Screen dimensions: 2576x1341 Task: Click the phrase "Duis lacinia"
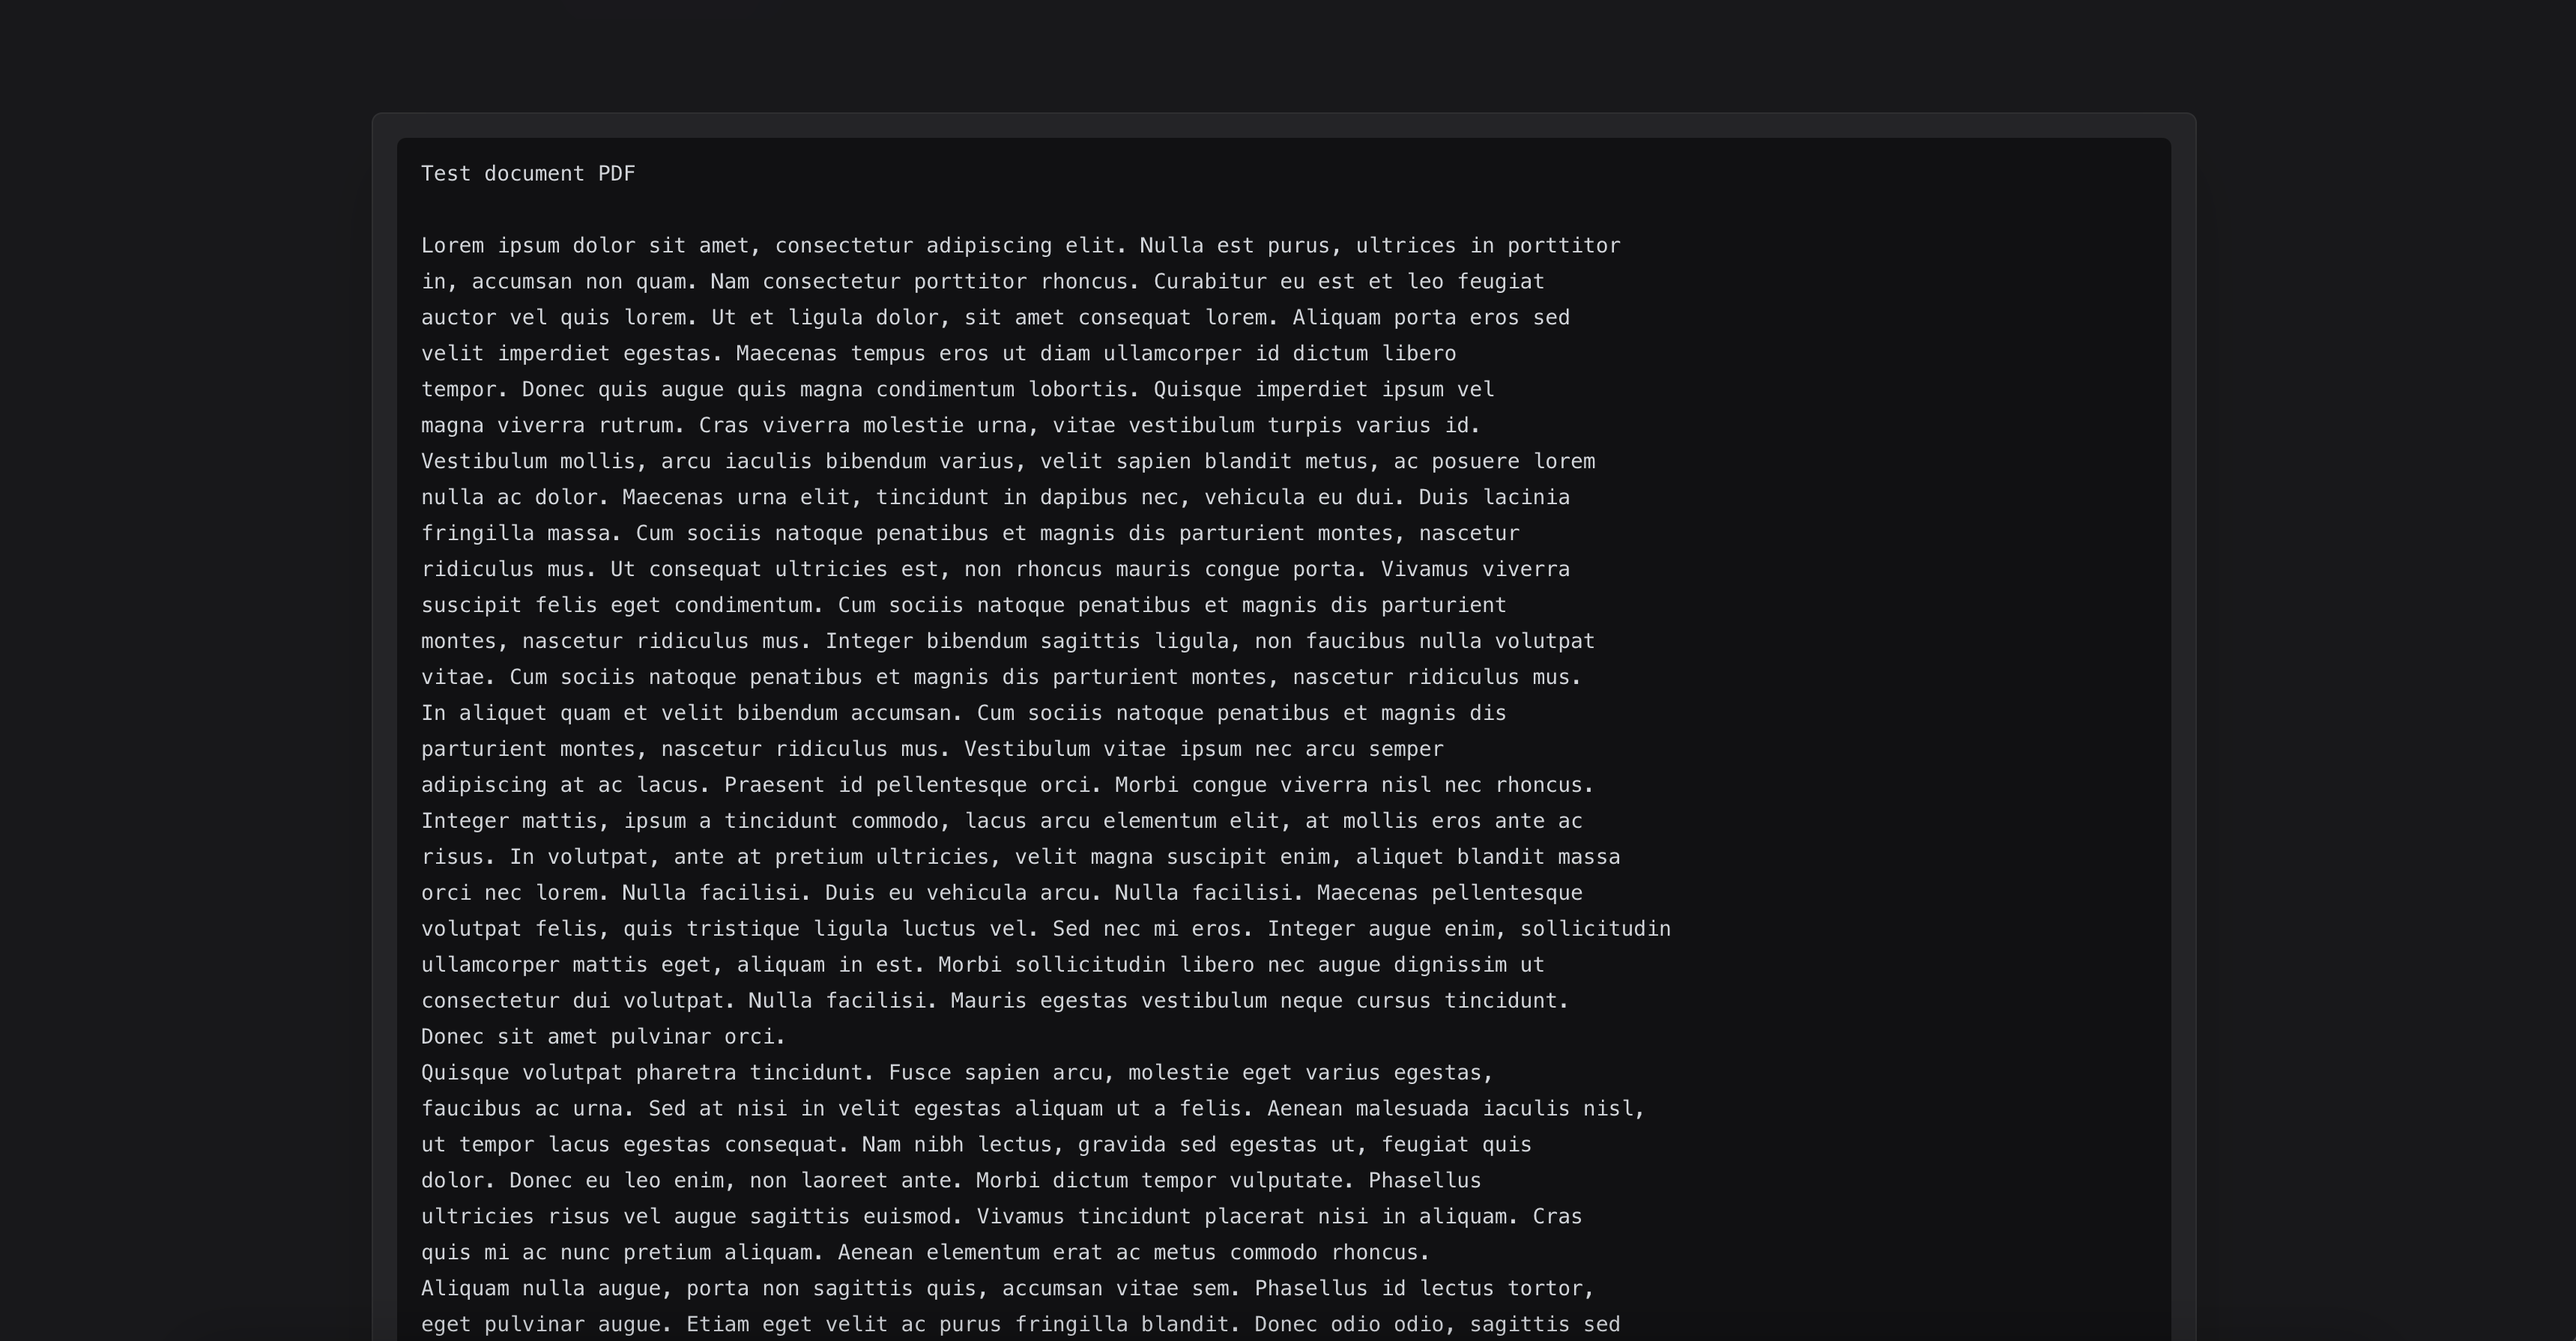point(1494,498)
